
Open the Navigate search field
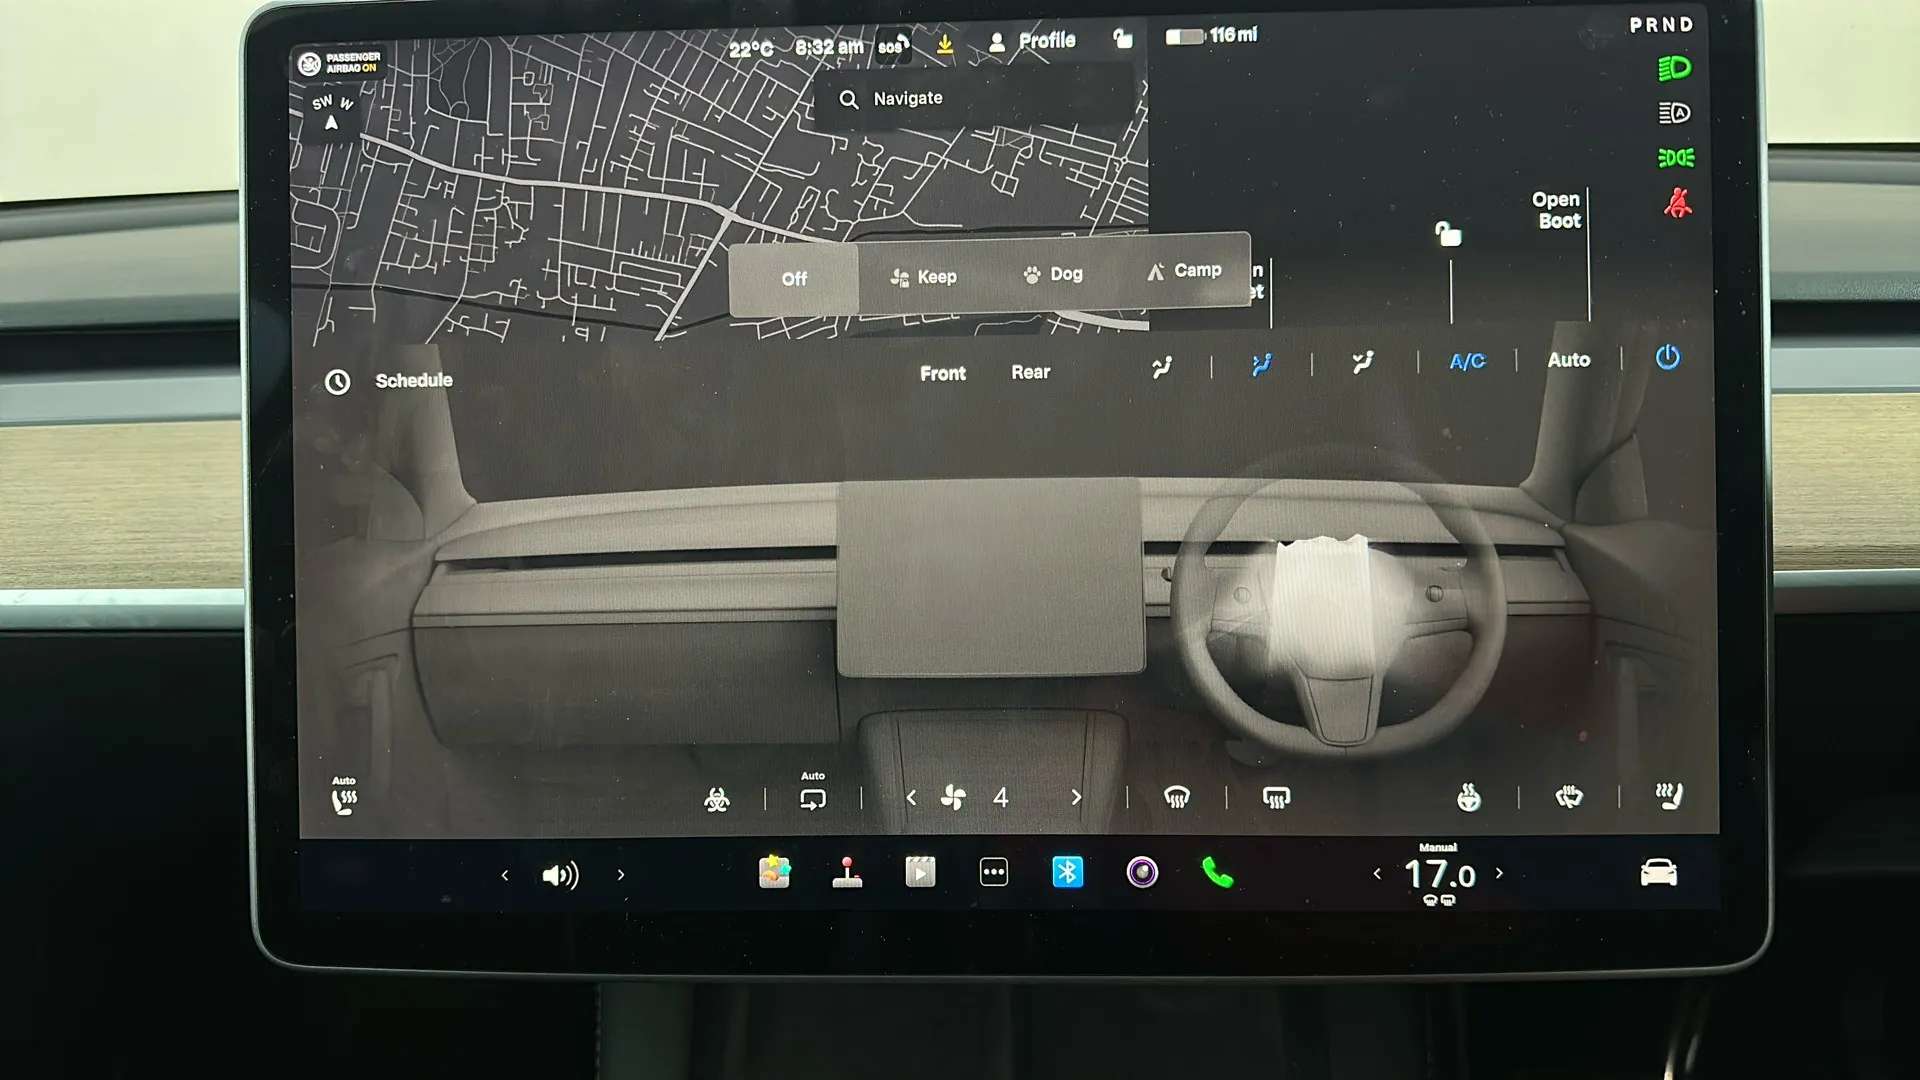tap(975, 99)
